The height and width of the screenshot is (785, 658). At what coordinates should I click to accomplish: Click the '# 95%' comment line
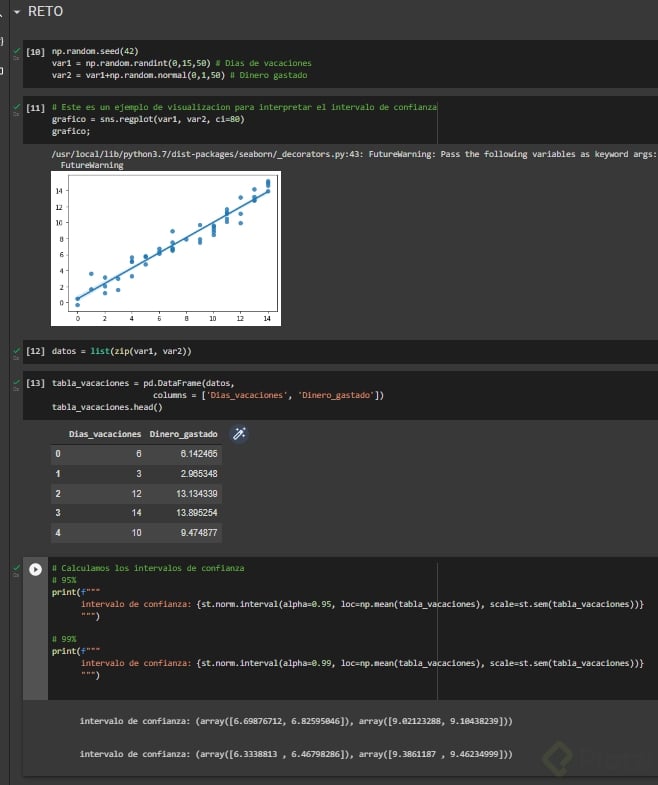coord(64,580)
